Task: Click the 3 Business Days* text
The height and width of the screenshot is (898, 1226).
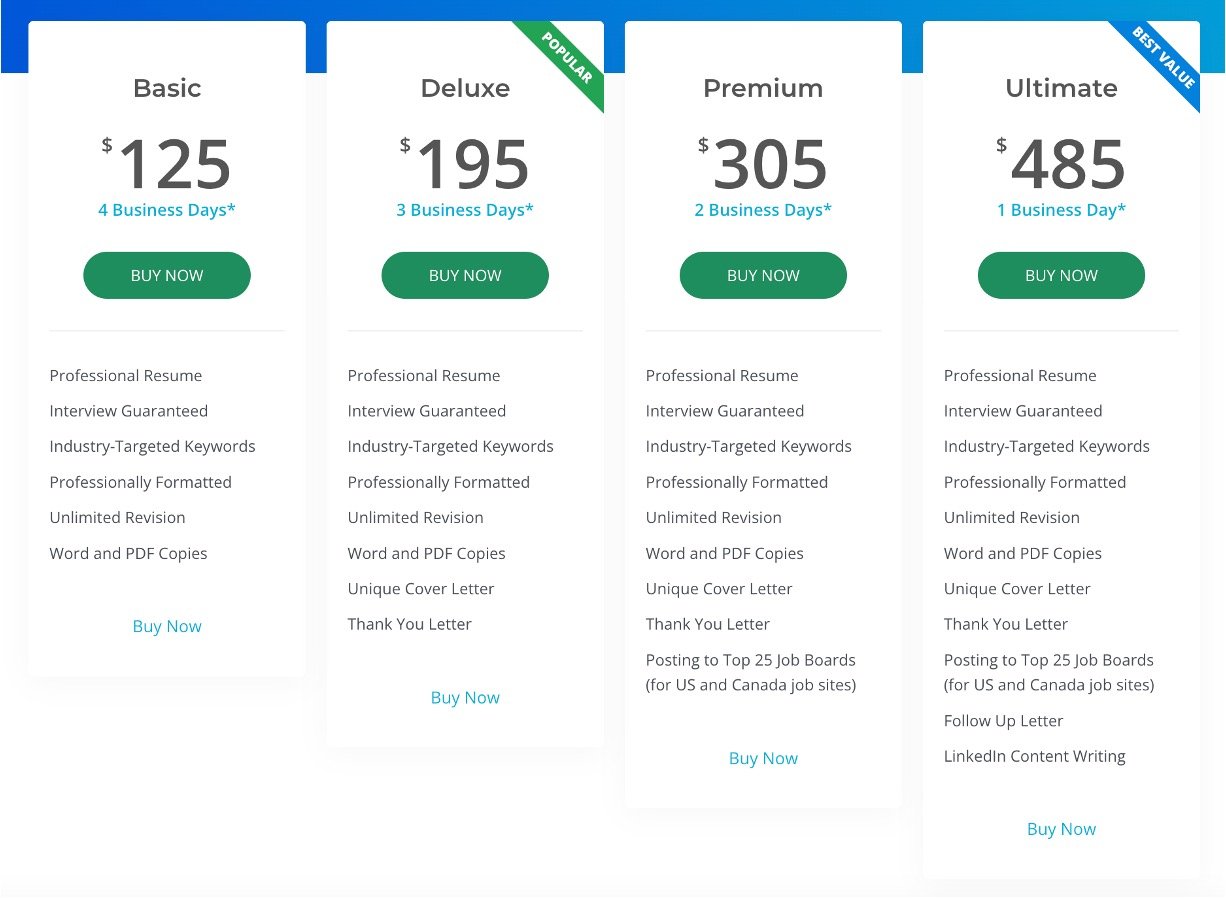Action: 465,210
